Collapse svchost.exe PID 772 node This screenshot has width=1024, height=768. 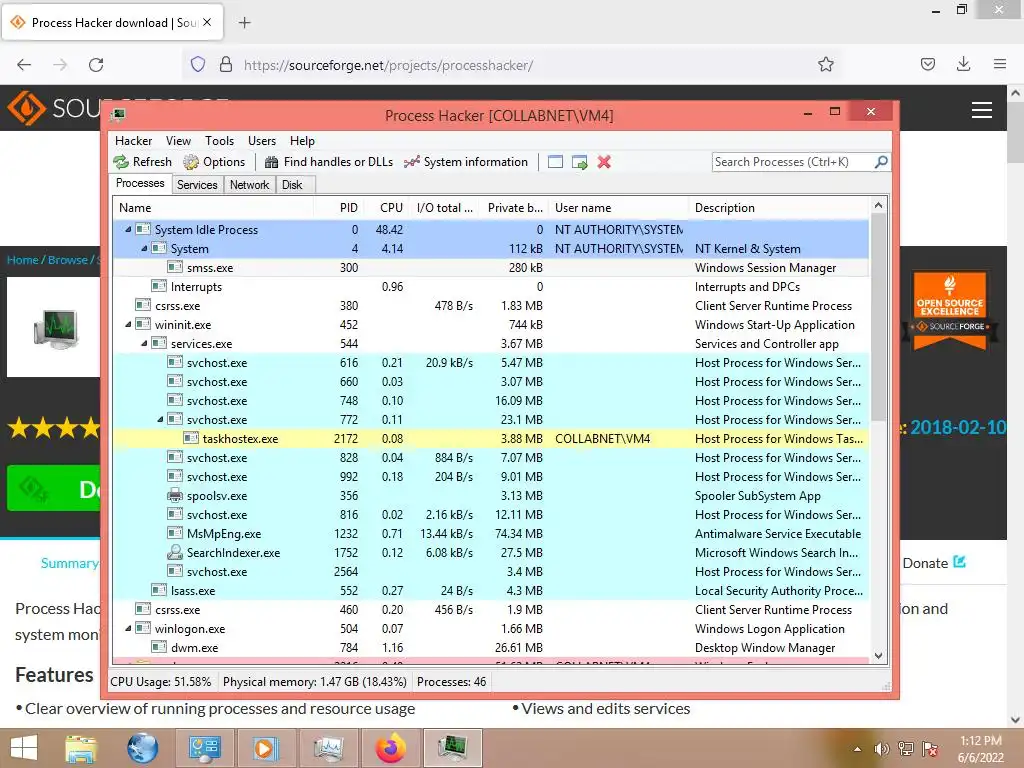(160, 419)
